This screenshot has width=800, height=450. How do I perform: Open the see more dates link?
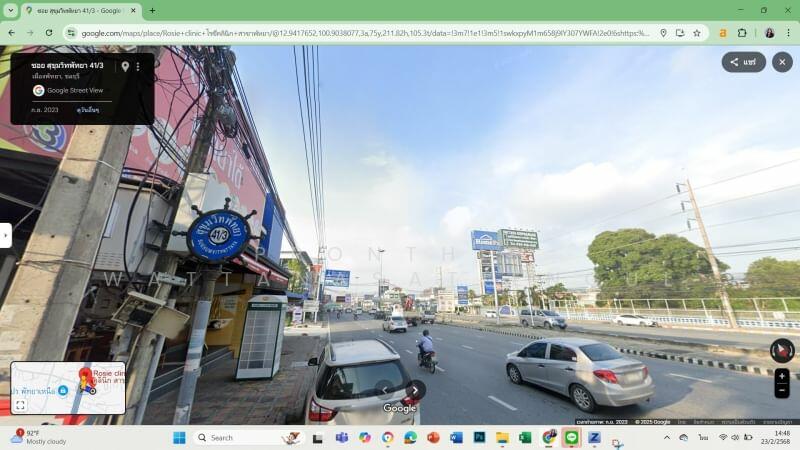[x=88, y=110]
